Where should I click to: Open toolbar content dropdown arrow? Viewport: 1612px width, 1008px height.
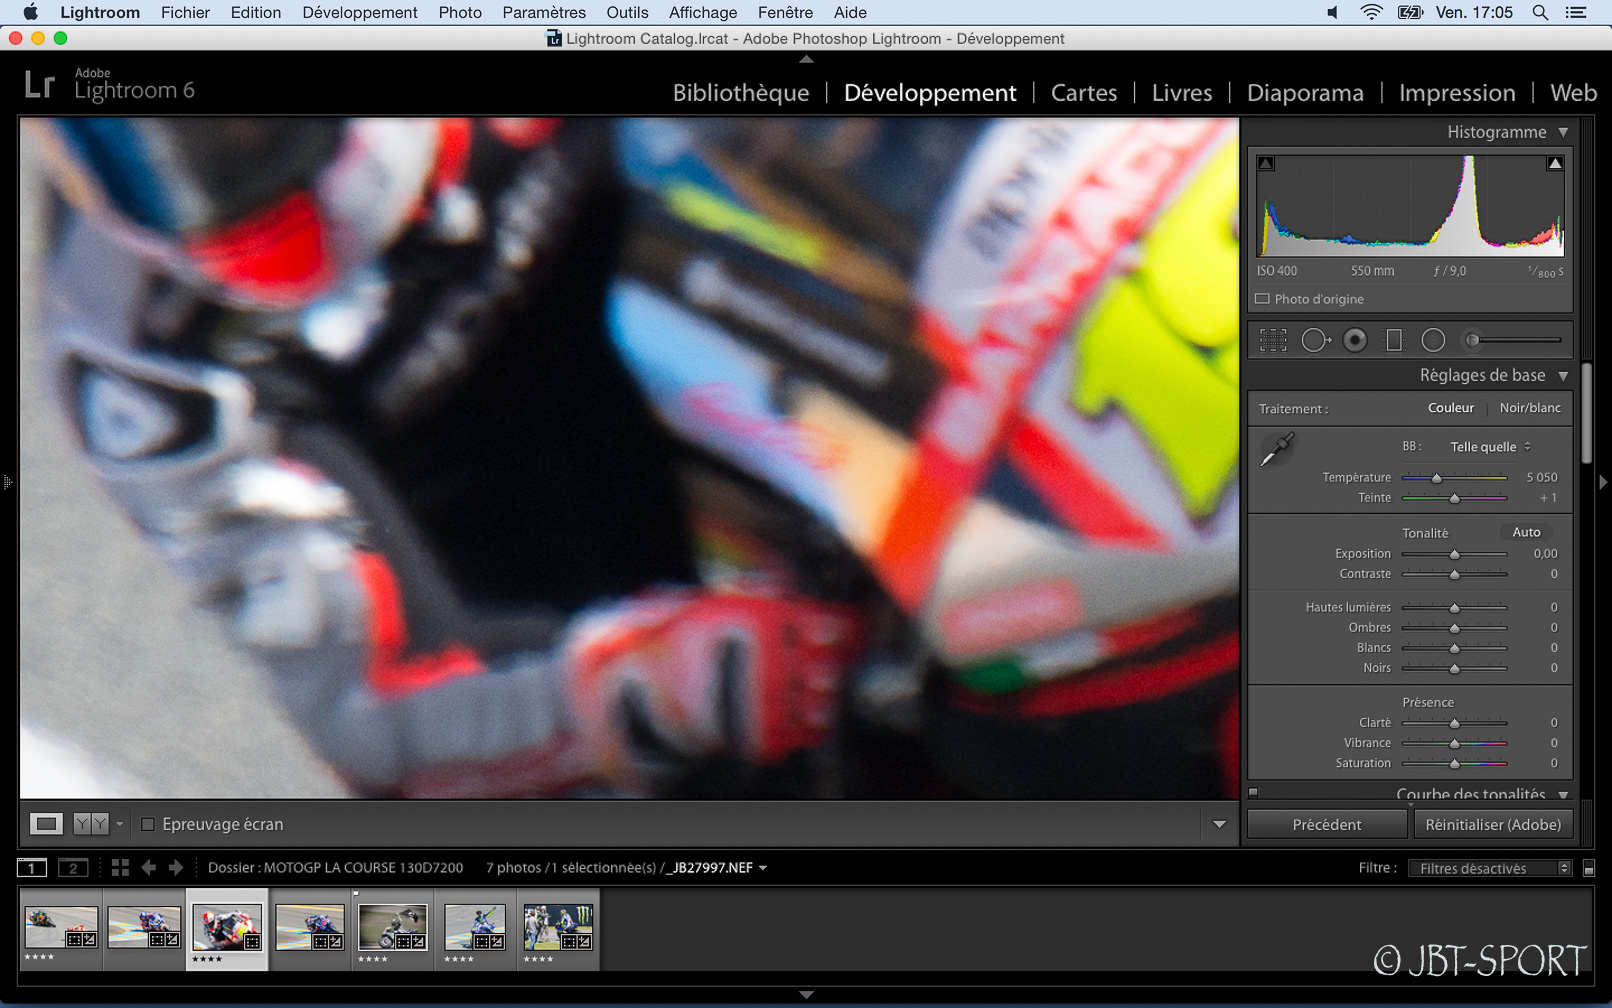click(x=1219, y=825)
